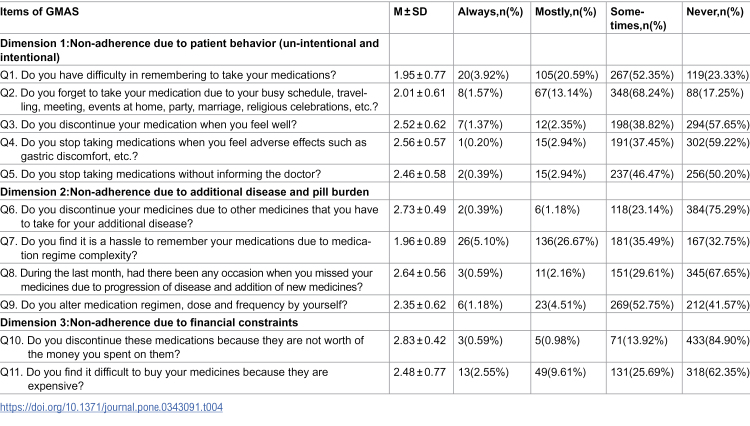
Task: Select the Dimension 2 pill burden heading
Action: click(185, 192)
